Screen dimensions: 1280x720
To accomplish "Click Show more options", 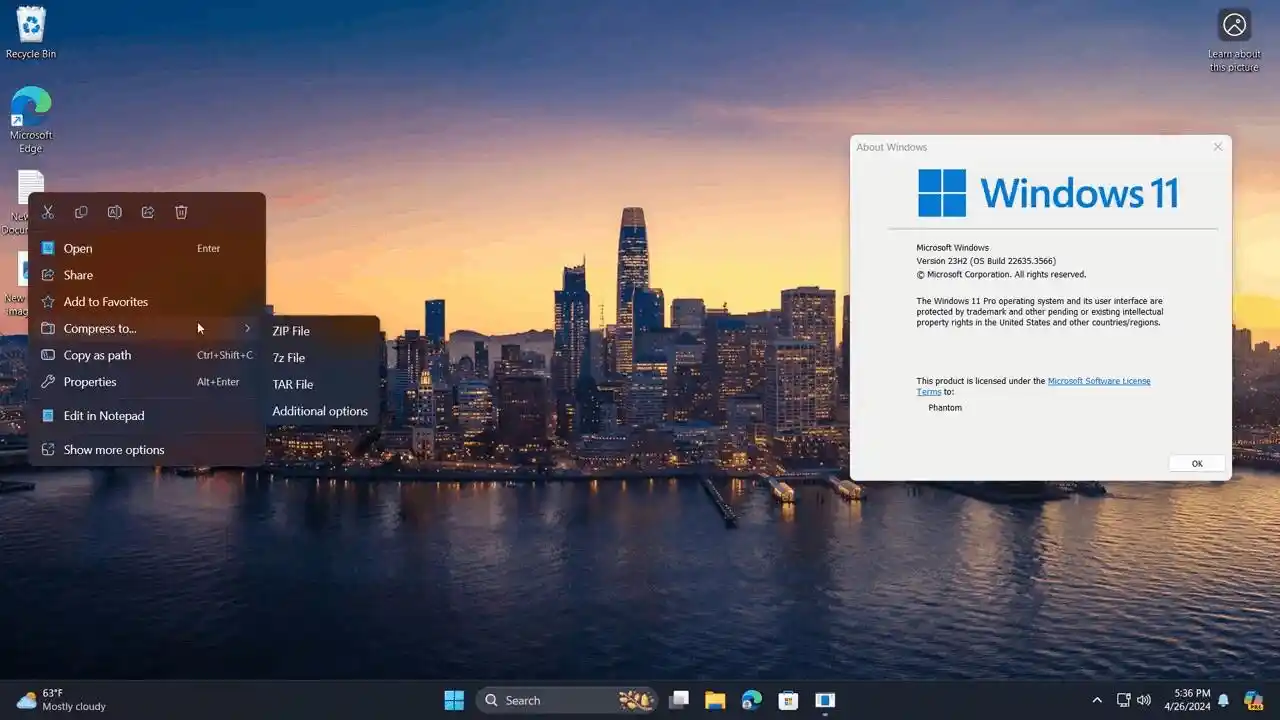I will tap(147, 450).
